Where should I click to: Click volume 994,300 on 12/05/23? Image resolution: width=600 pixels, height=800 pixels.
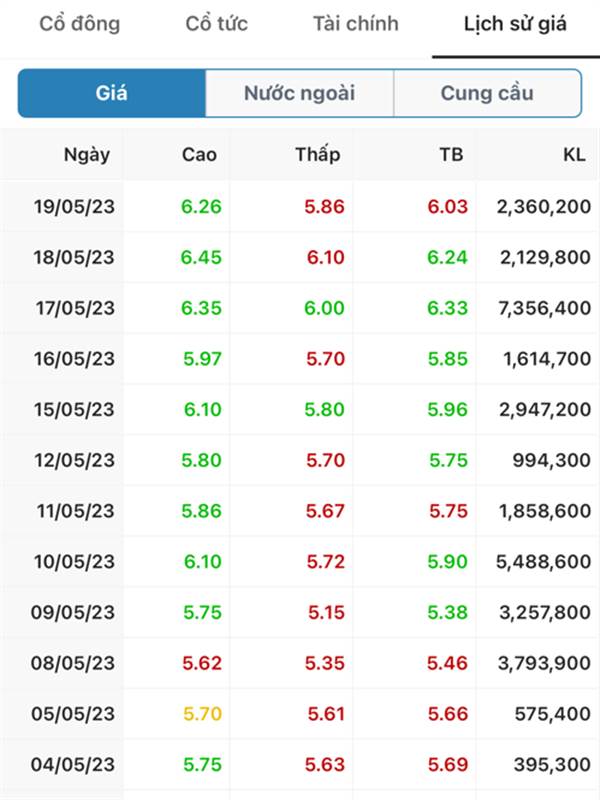[552, 460]
